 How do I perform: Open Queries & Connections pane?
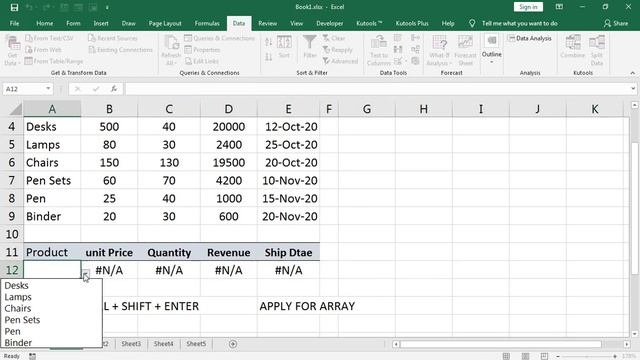(220, 38)
